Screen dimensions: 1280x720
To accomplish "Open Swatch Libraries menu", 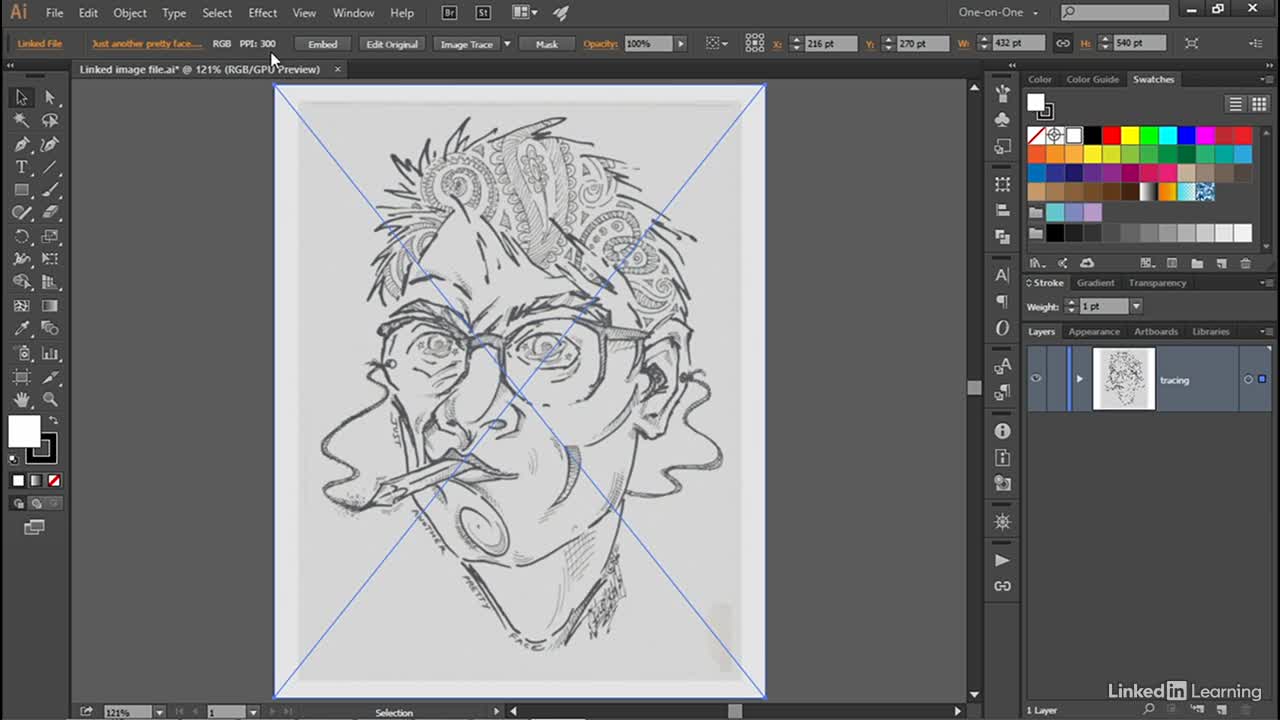I will (1038, 263).
